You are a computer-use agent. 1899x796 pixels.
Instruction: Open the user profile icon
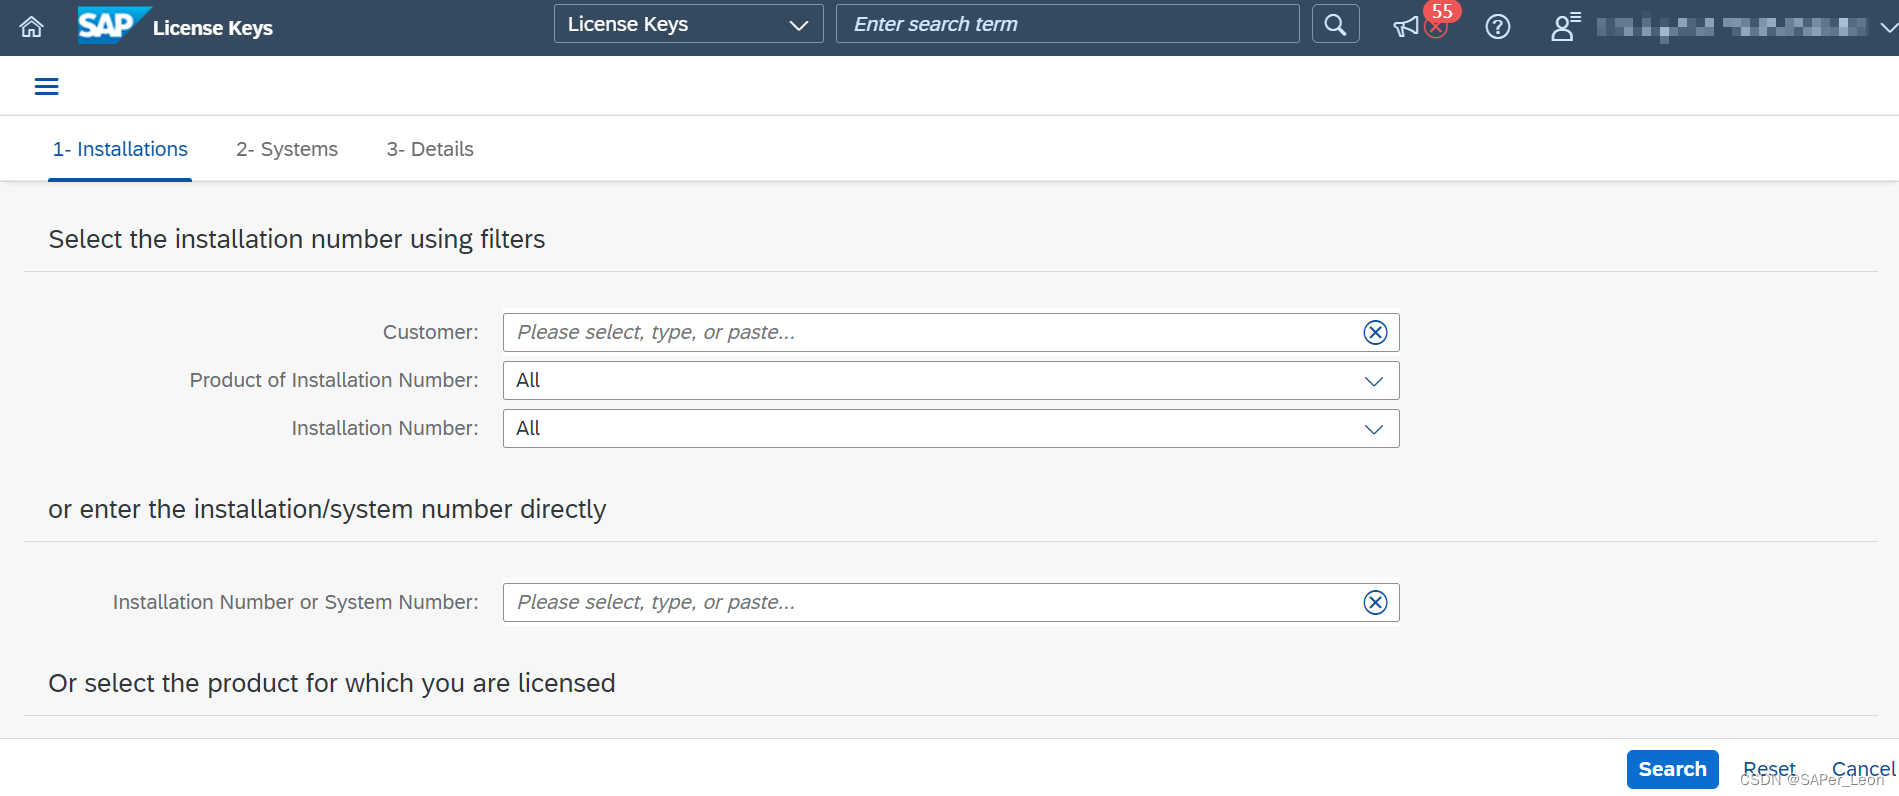tap(1565, 27)
